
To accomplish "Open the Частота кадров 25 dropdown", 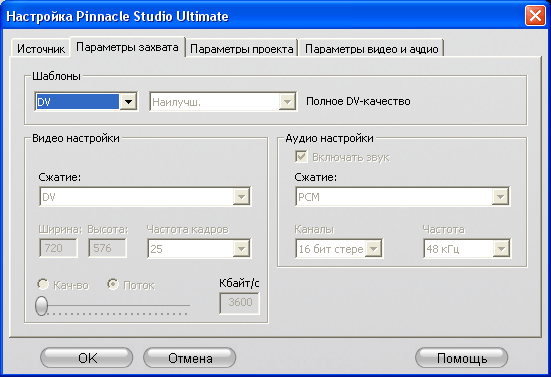I will (x=199, y=249).
